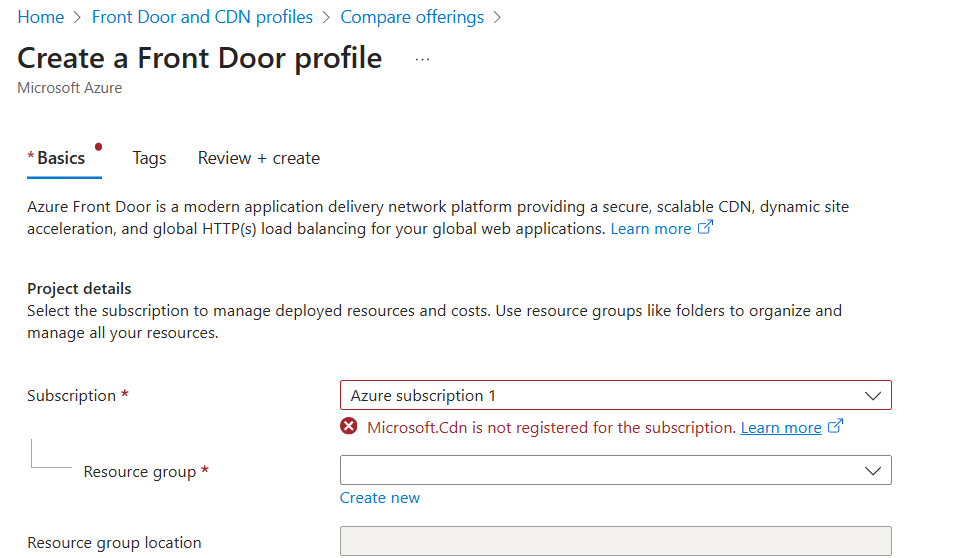Click Create a Front Door profile title
The image size is (979, 558).
(200, 58)
